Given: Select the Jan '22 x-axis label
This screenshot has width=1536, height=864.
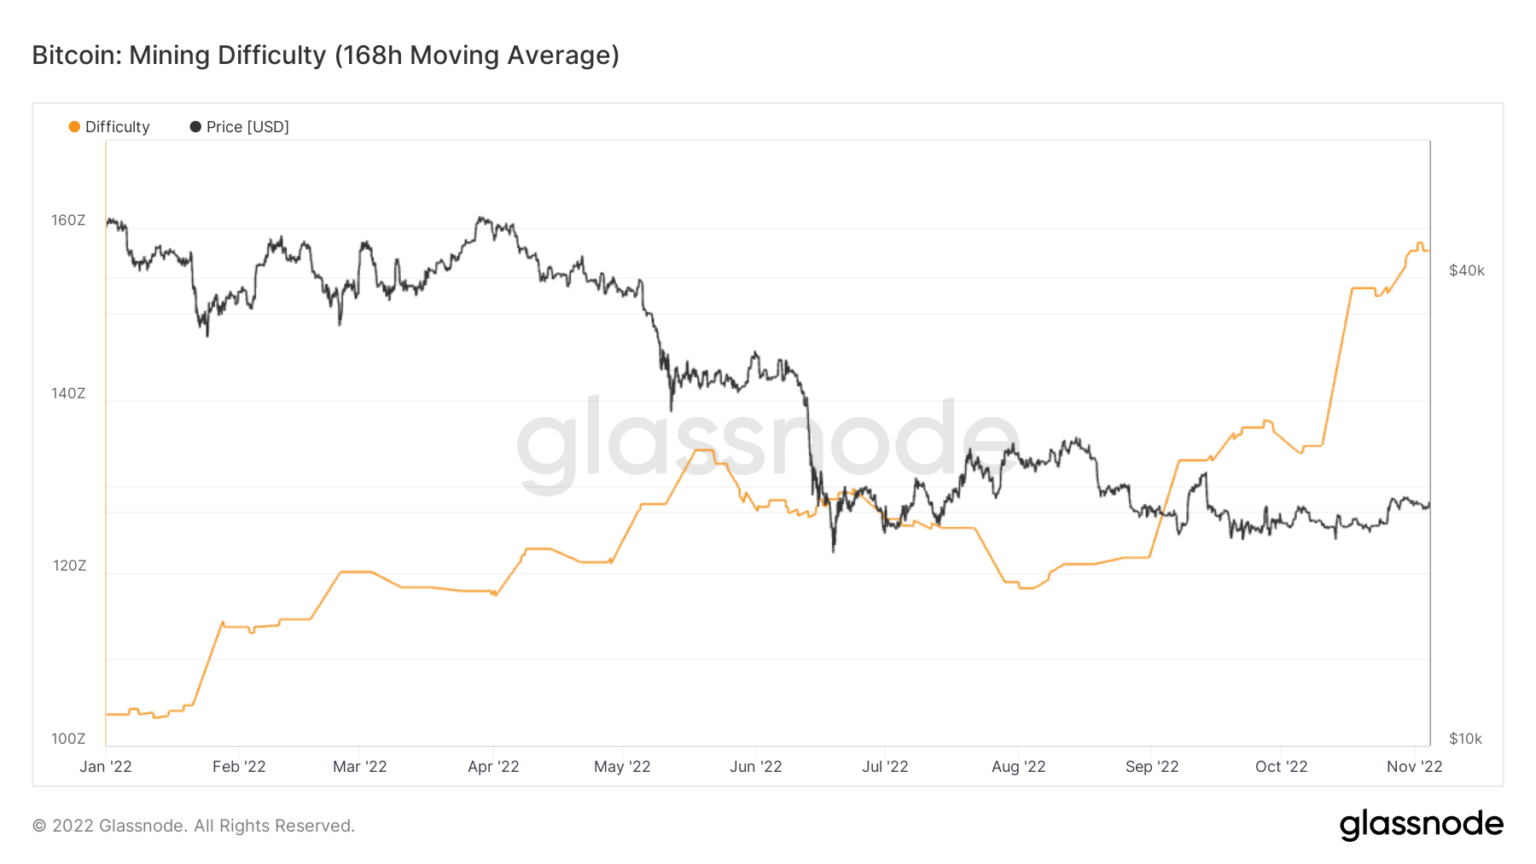Looking at the screenshot, I should pyautogui.click(x=106, y=767).
